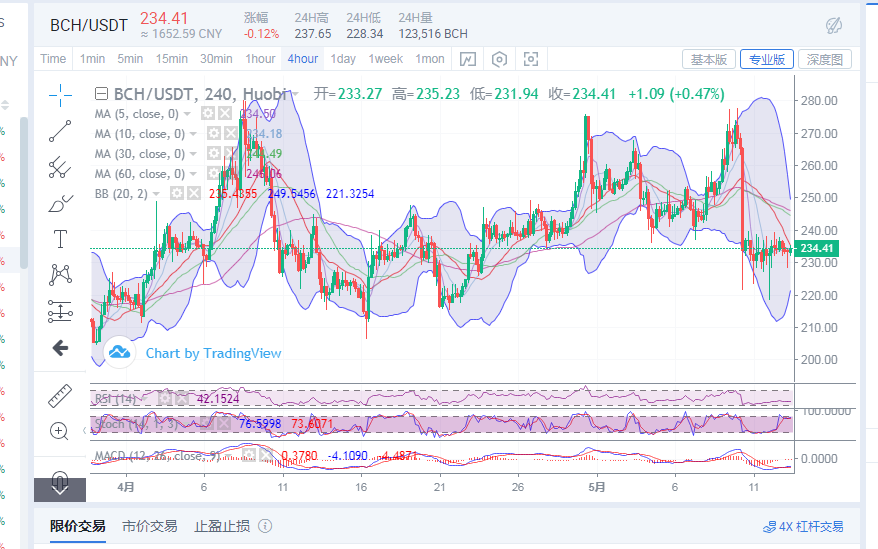Expand MA (60, close, 0) dropdown arrow
This screenshot has width=878, height=549.
click(193, 174)
